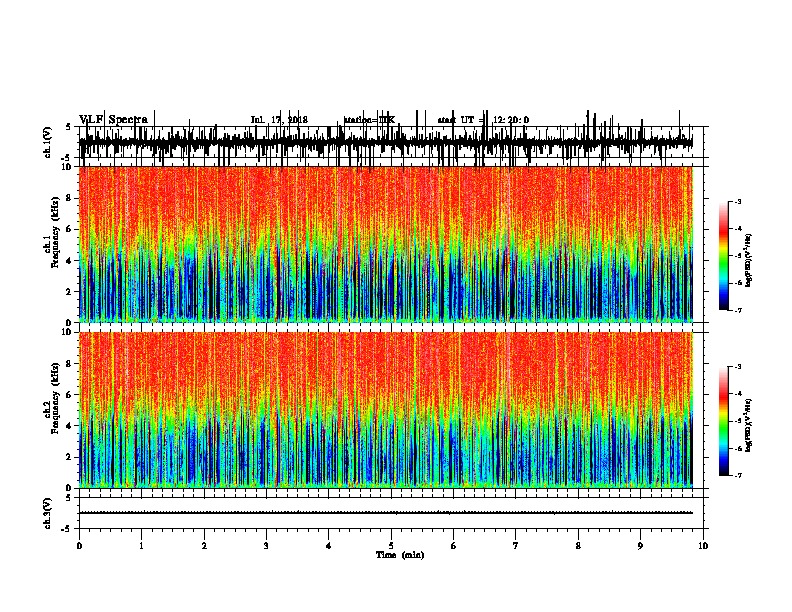
Task: Click the station name label in header
Action: coord(369,120)
